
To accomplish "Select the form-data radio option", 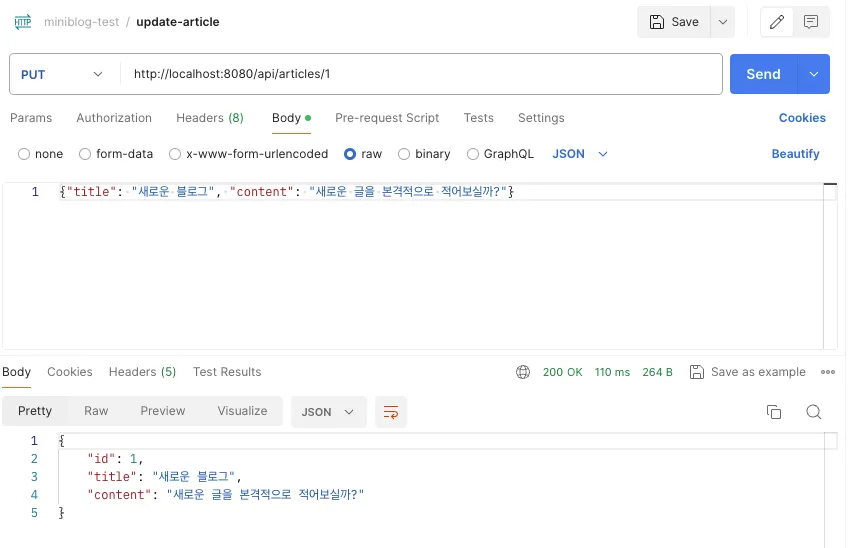I will [x=85, y=154].
